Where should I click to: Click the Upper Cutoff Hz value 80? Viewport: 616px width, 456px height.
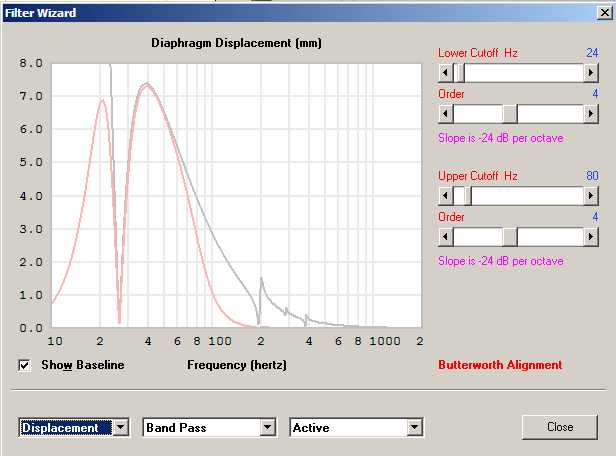592,176
